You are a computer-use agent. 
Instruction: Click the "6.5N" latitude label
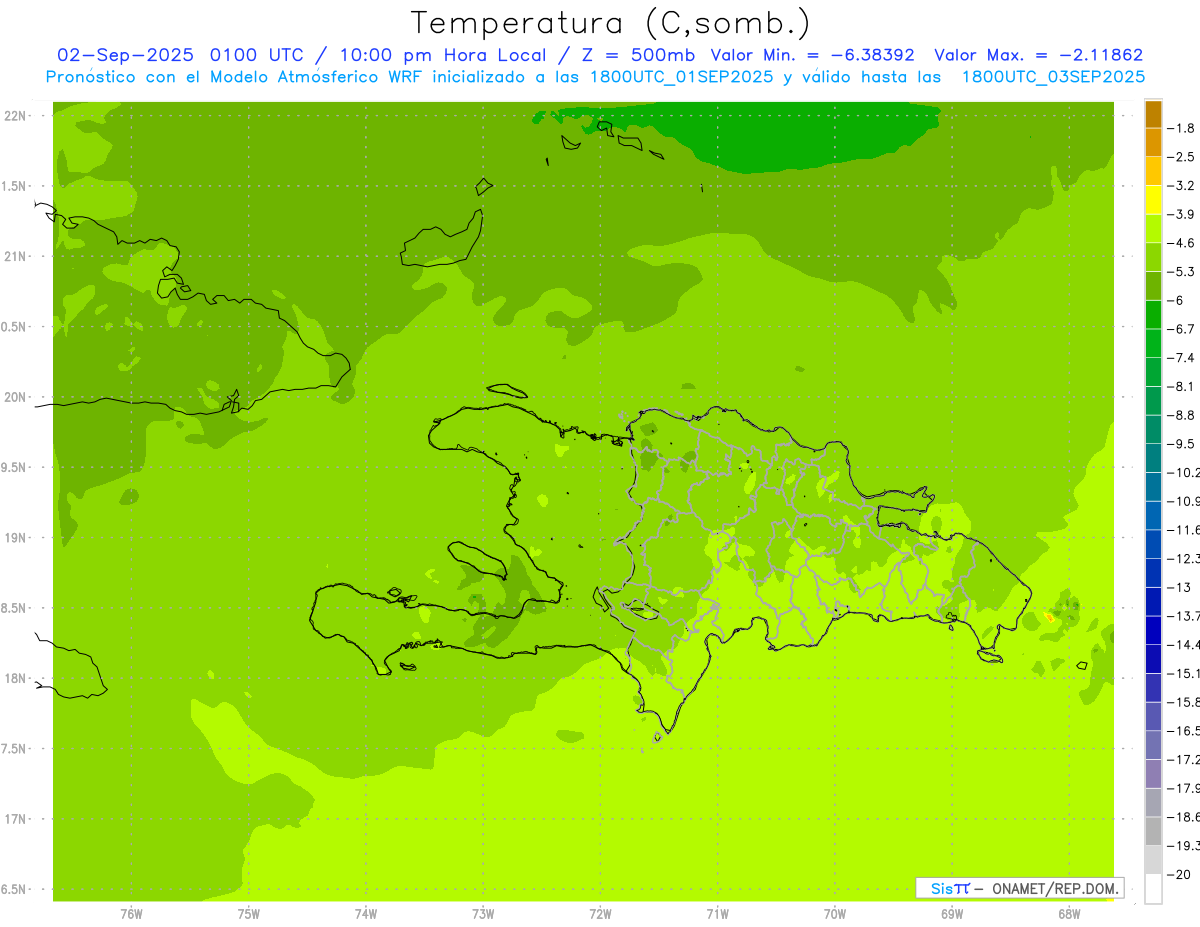pos(13,890)
